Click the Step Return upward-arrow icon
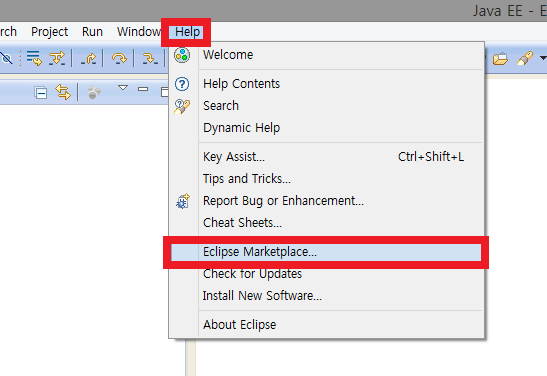 [89, 58]
